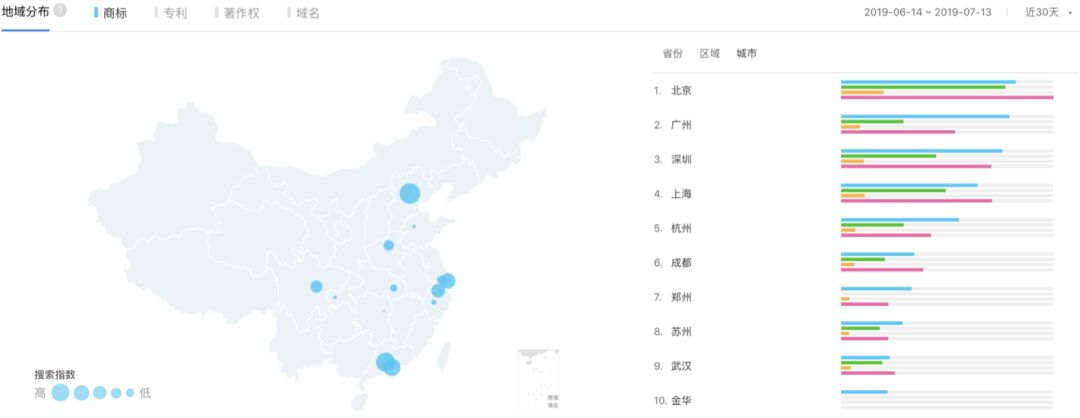Switch to the 城市 tab
This screenshot has width=1080, height=418.
[x=746, y=53]
